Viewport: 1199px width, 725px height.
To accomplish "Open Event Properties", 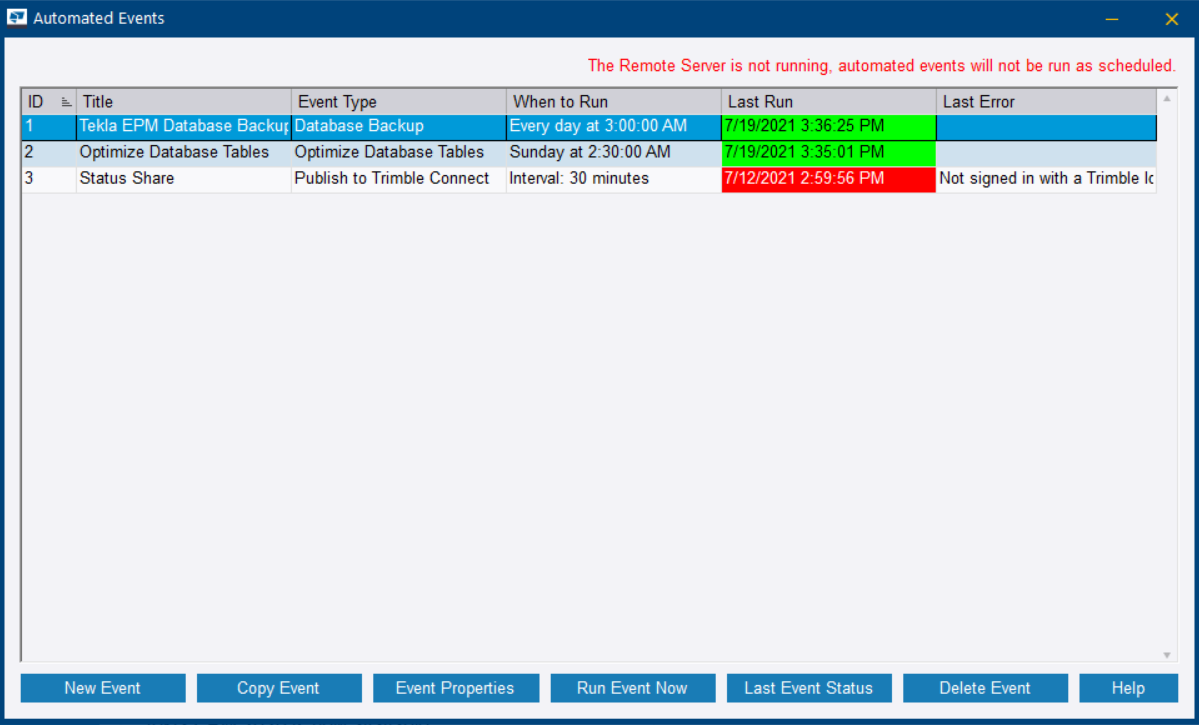I will coord(456,688).
